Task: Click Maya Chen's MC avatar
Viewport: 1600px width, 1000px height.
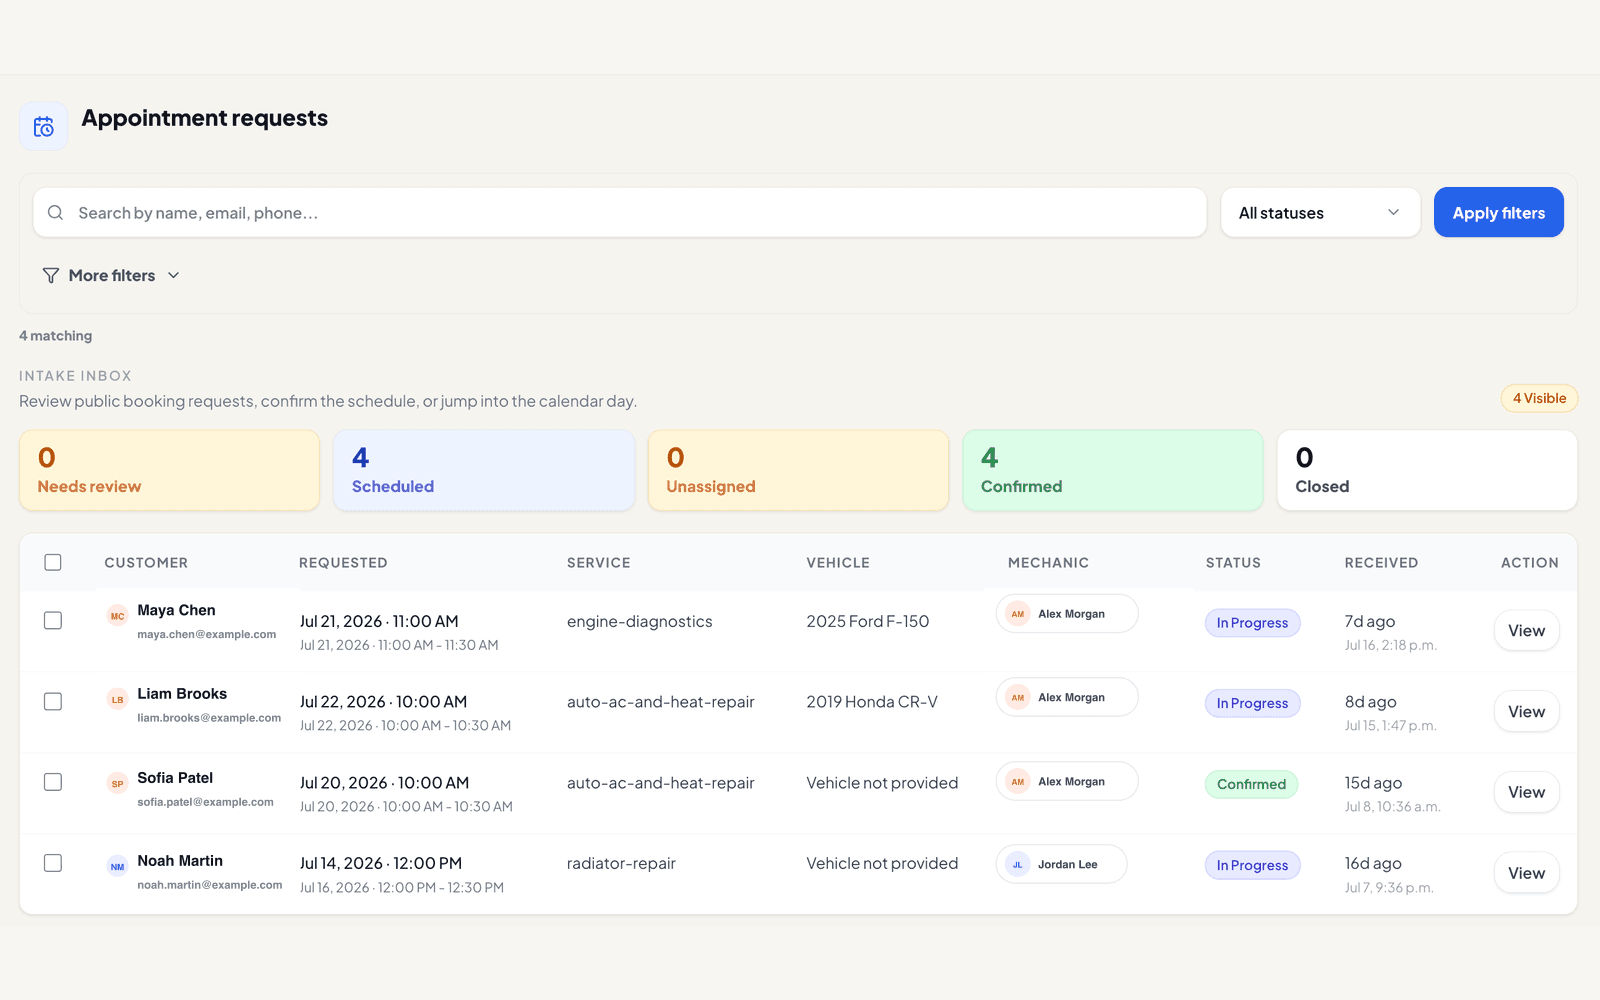Action: (x=117, y=616)
